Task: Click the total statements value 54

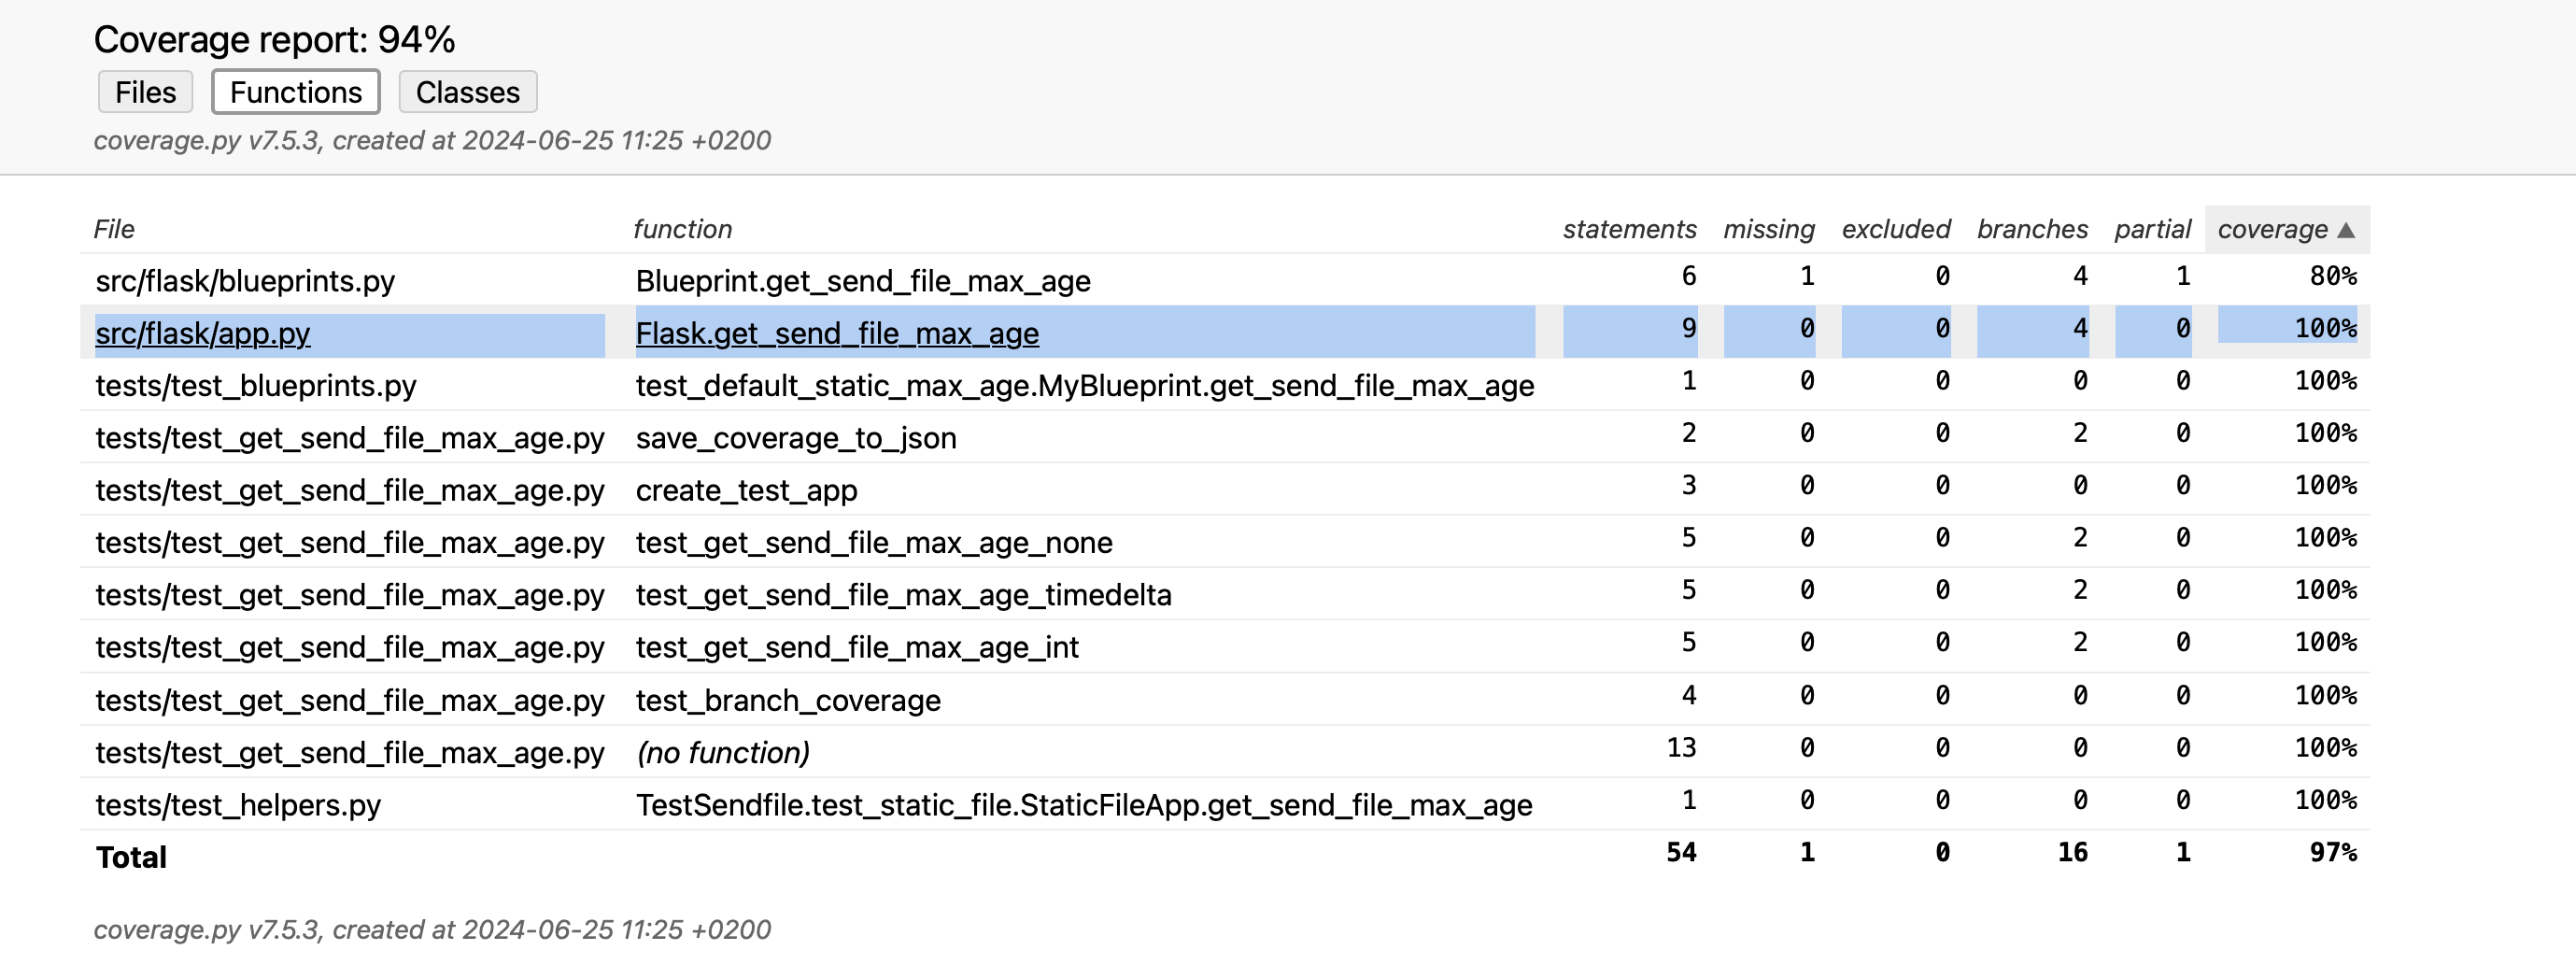Action: click(1681, 852)
